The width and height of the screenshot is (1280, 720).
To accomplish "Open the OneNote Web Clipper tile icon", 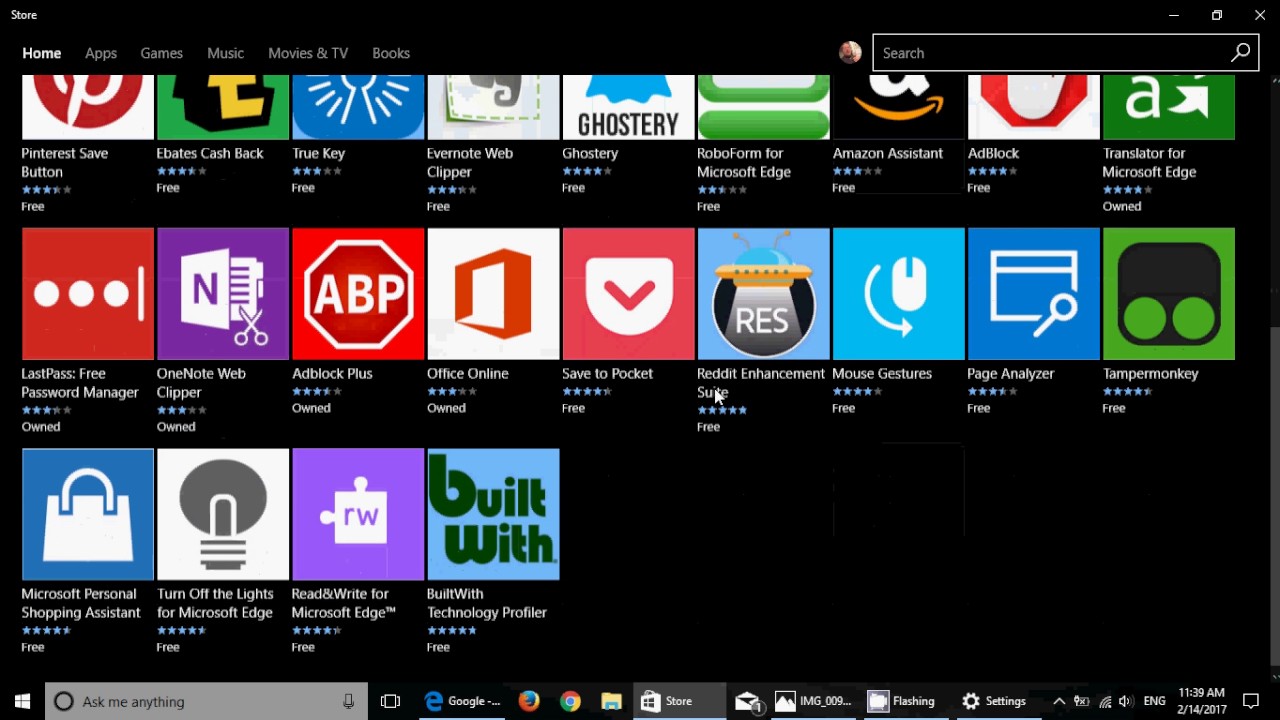I will (223, 294).
